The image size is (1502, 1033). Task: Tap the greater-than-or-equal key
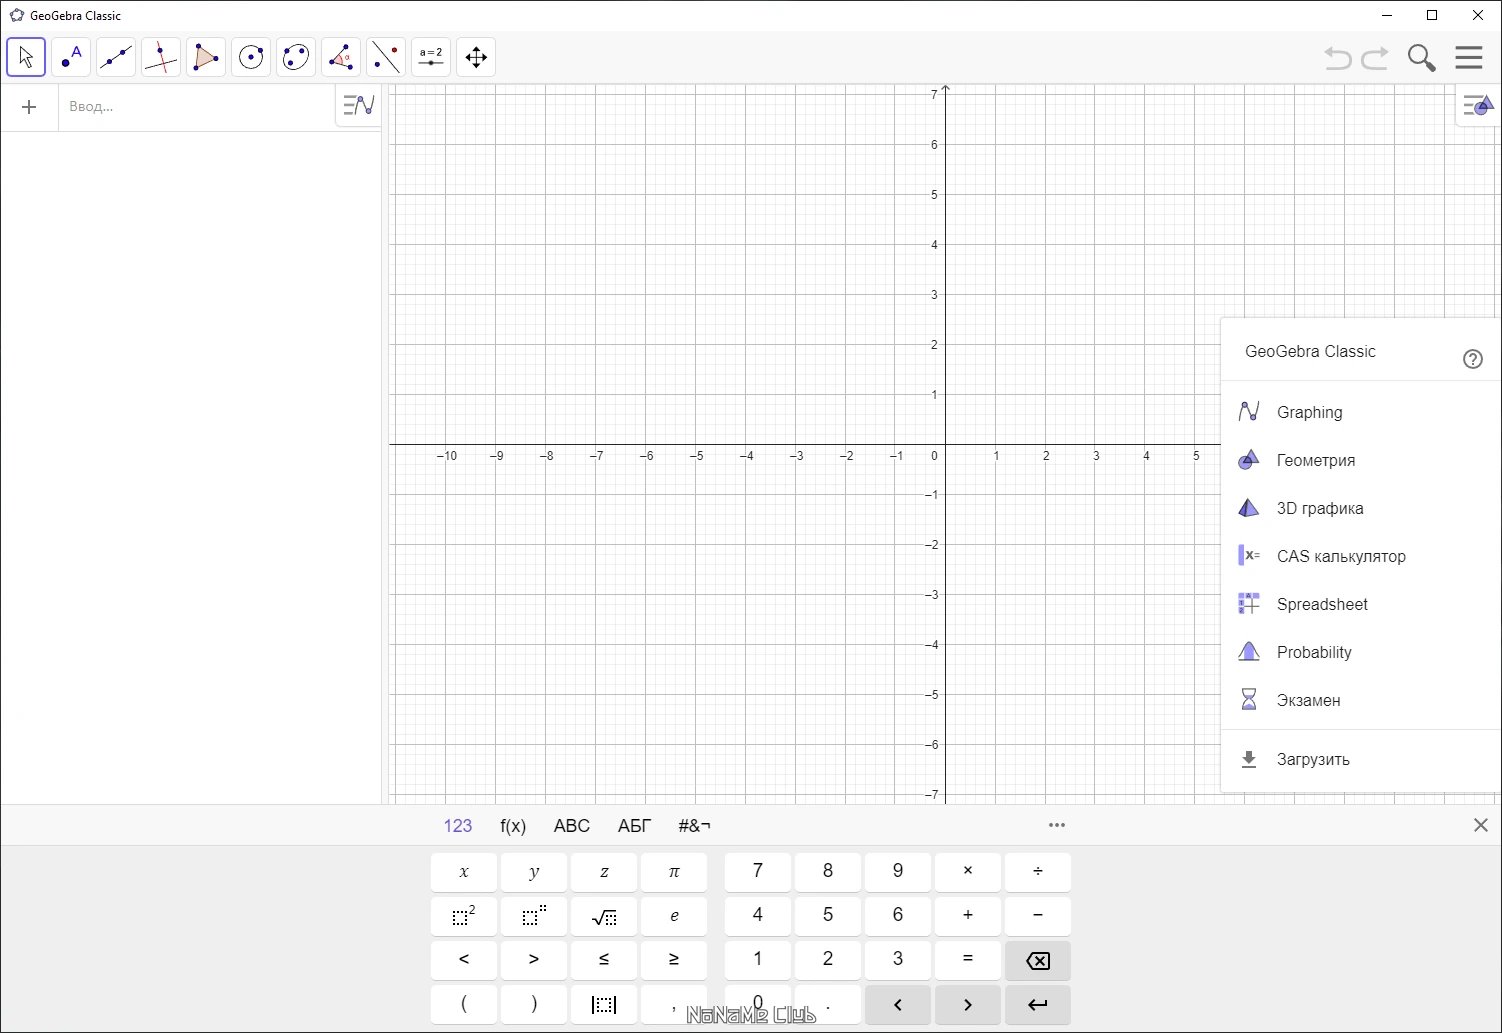tap(674, 960)
